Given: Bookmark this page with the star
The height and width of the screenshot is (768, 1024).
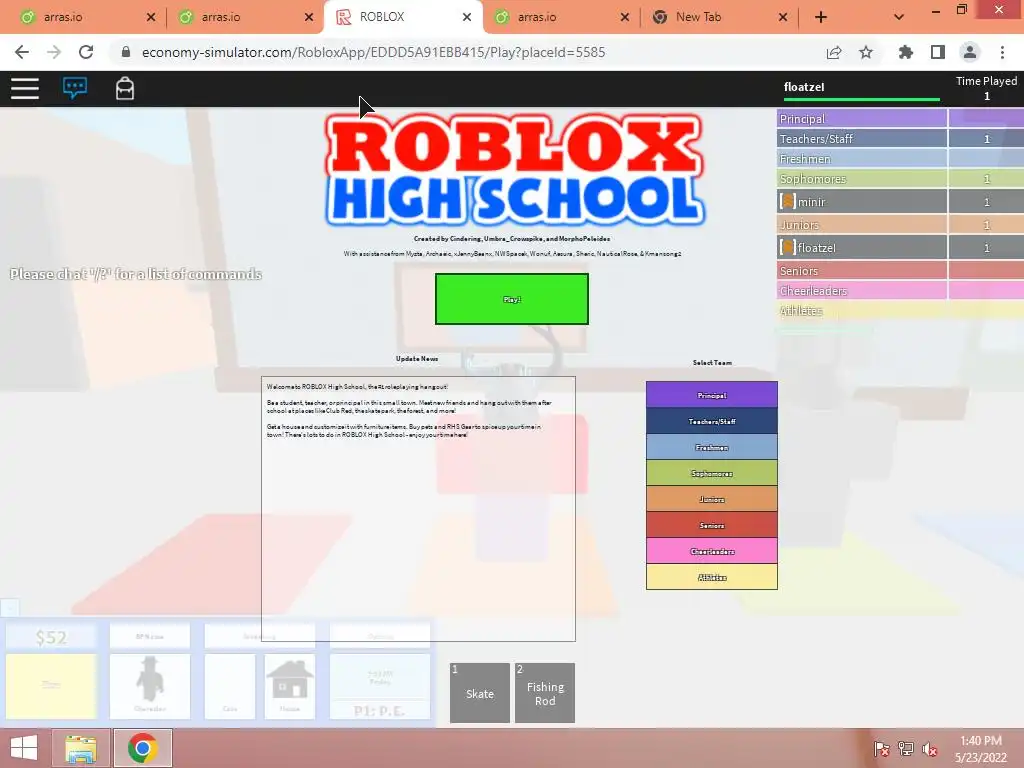Looking at the screenshot, I should [x=866, y=52].
